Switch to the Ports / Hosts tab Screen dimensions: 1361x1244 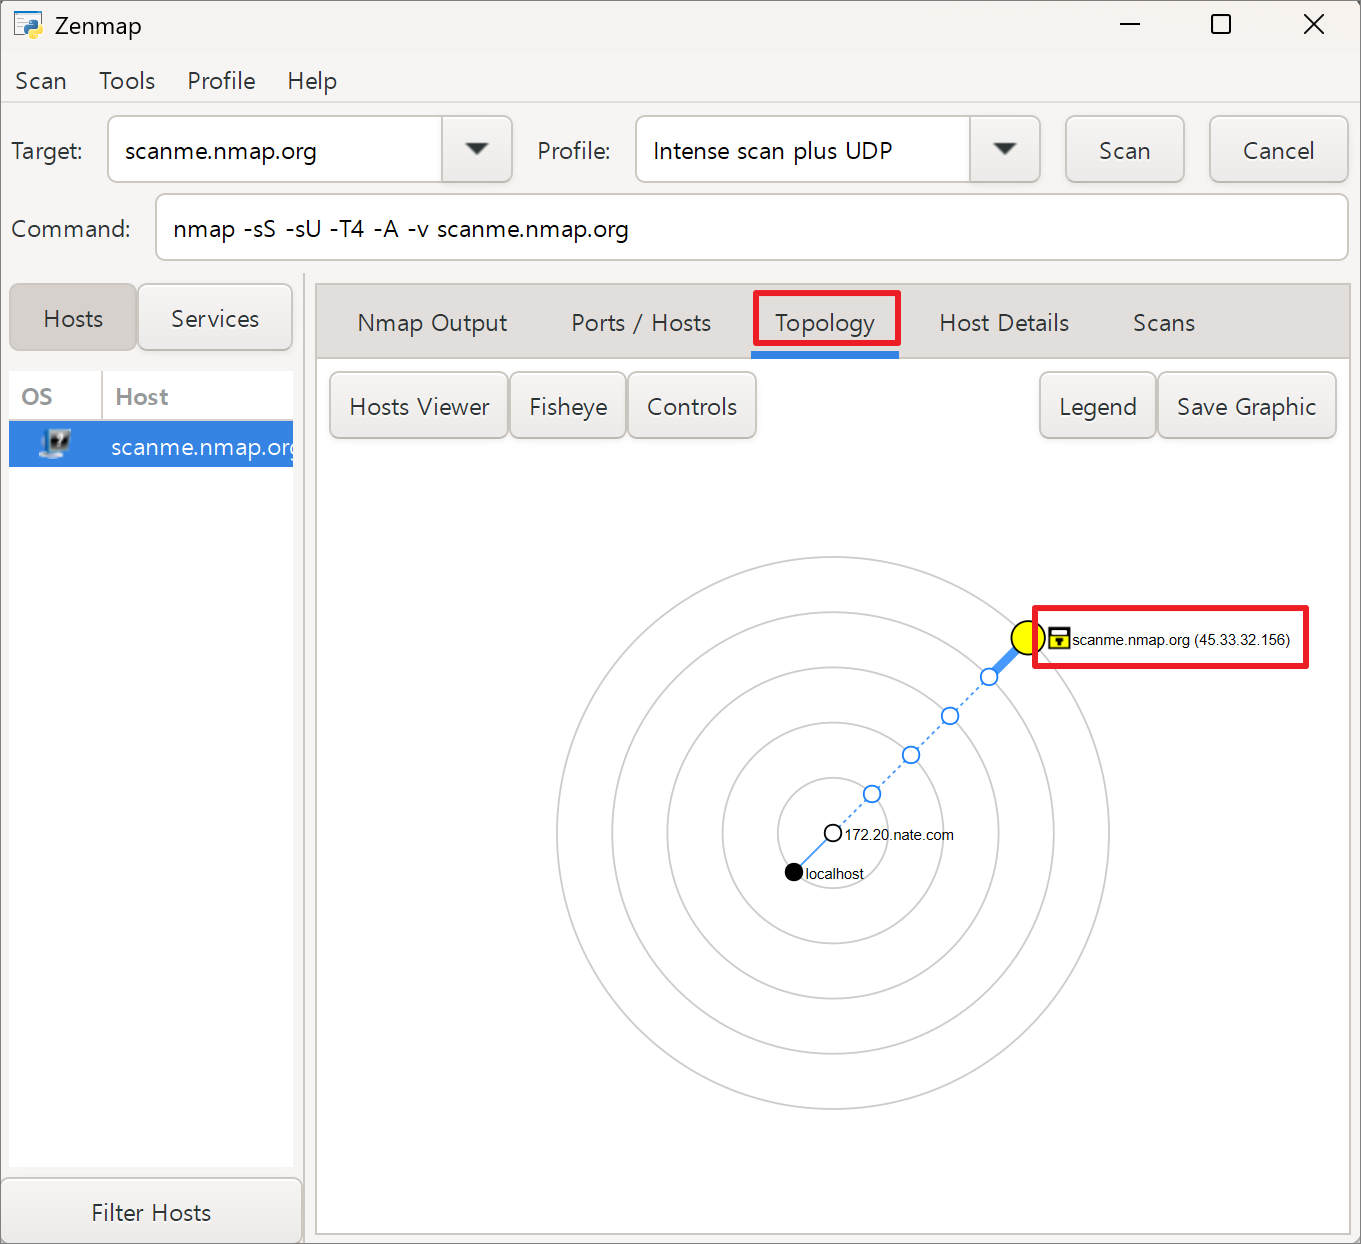tap(641, 323)
